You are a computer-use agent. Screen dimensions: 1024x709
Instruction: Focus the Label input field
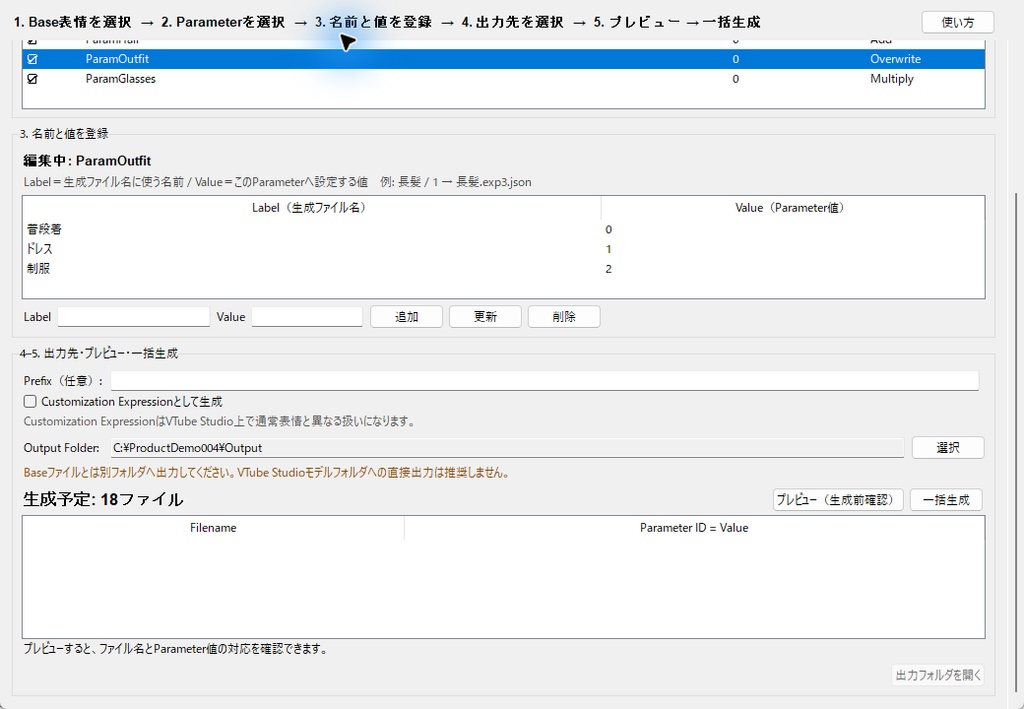(134, 317)
